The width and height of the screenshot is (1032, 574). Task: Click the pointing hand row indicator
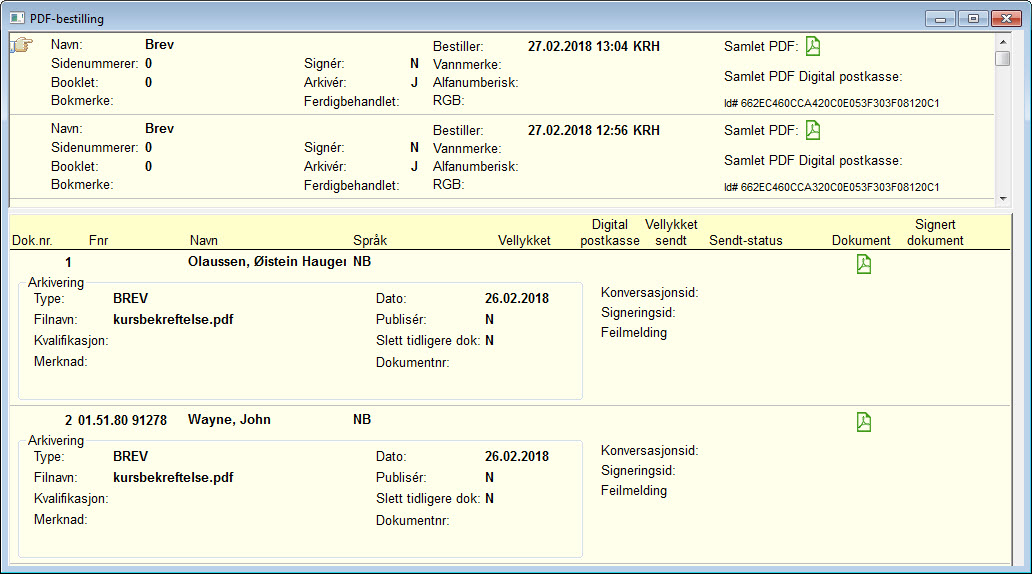pos(21,45)
